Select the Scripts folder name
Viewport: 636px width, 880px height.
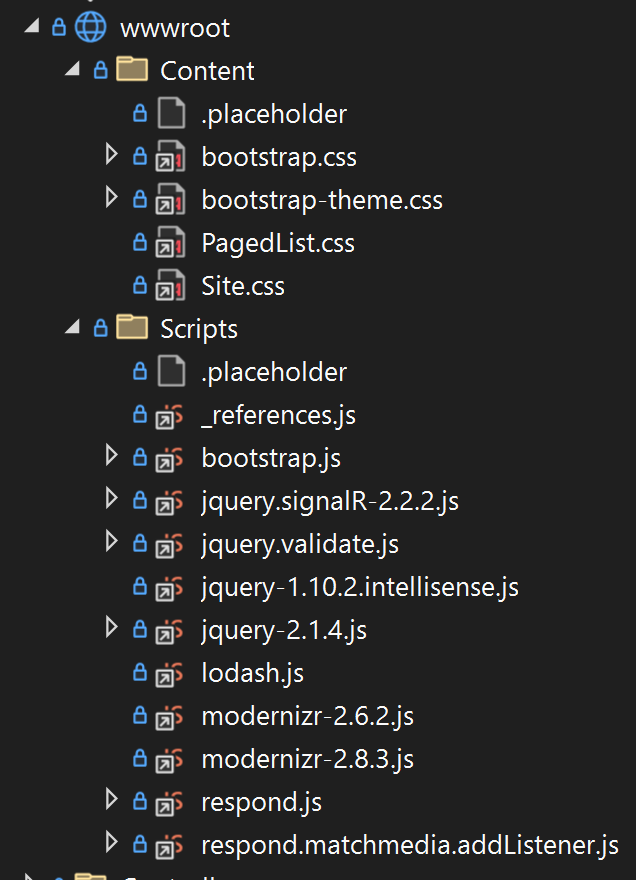pos(199,329)
